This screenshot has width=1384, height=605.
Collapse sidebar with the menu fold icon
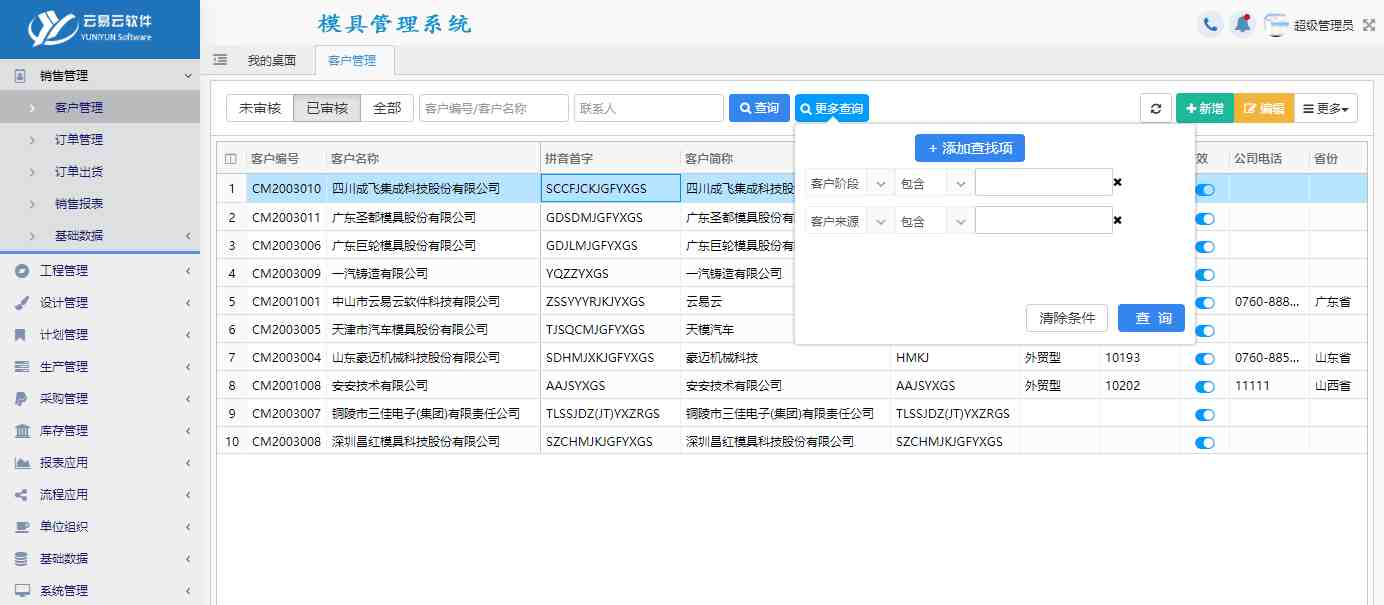pos(220,60)
